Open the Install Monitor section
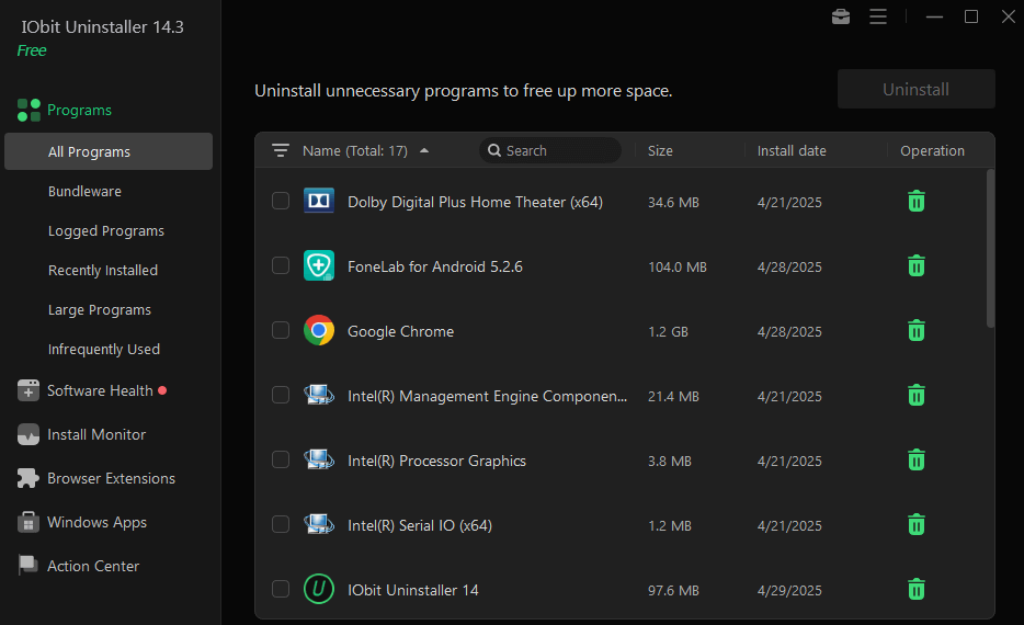 (96, 434)
